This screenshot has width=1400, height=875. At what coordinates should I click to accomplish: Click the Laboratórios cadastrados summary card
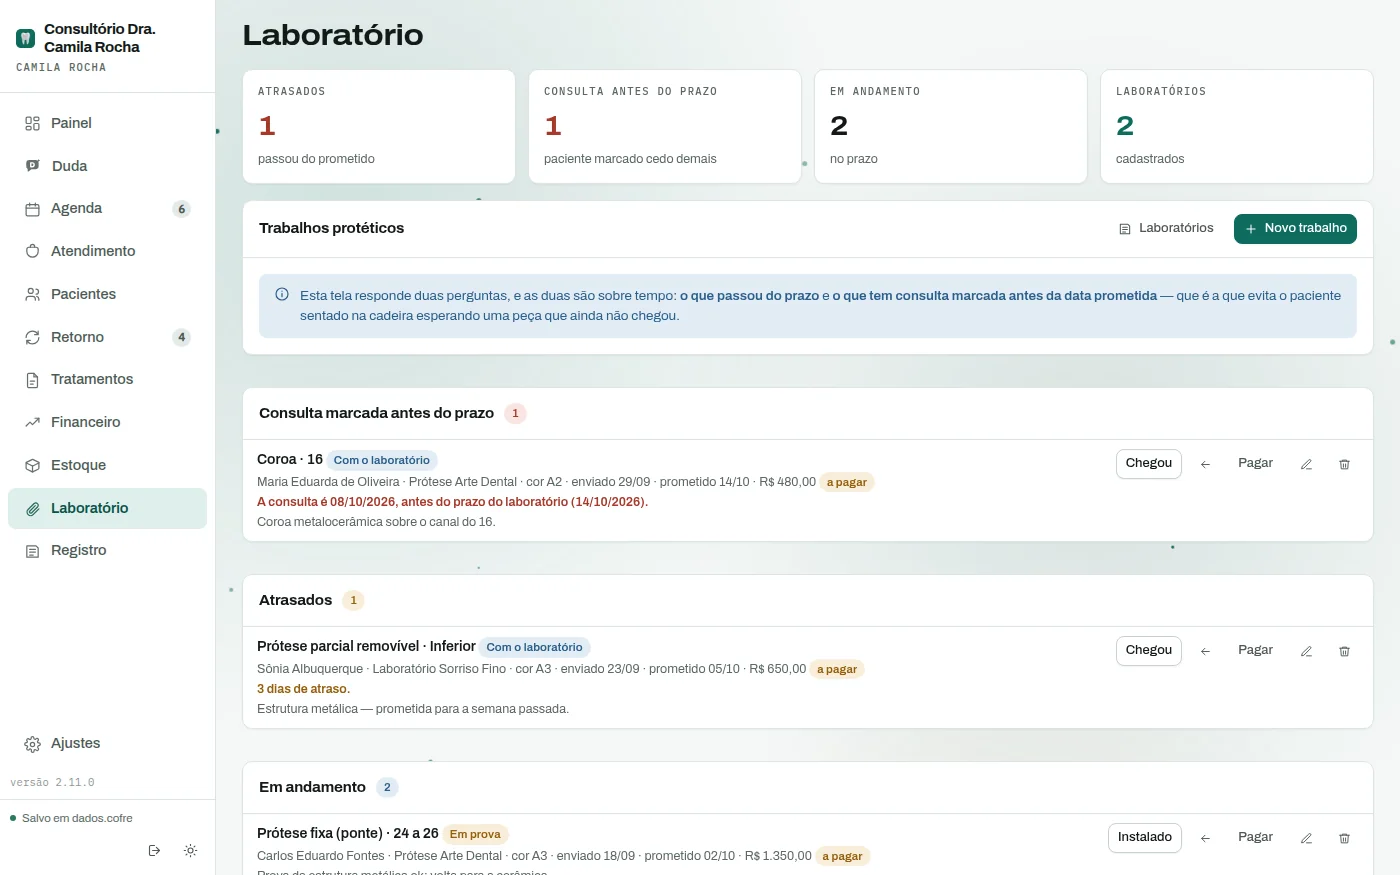[x=1237, y=126]
